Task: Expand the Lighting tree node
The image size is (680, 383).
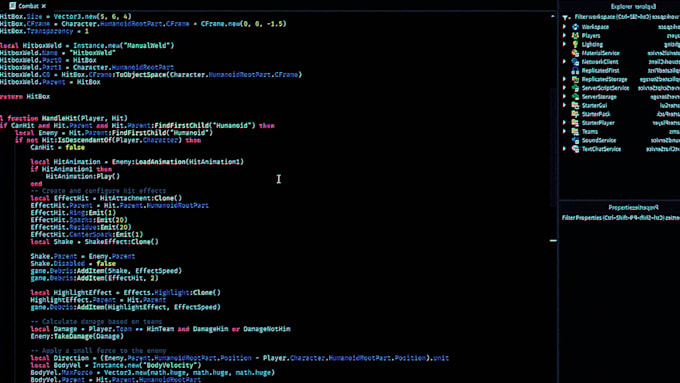Action: point(565,44)
